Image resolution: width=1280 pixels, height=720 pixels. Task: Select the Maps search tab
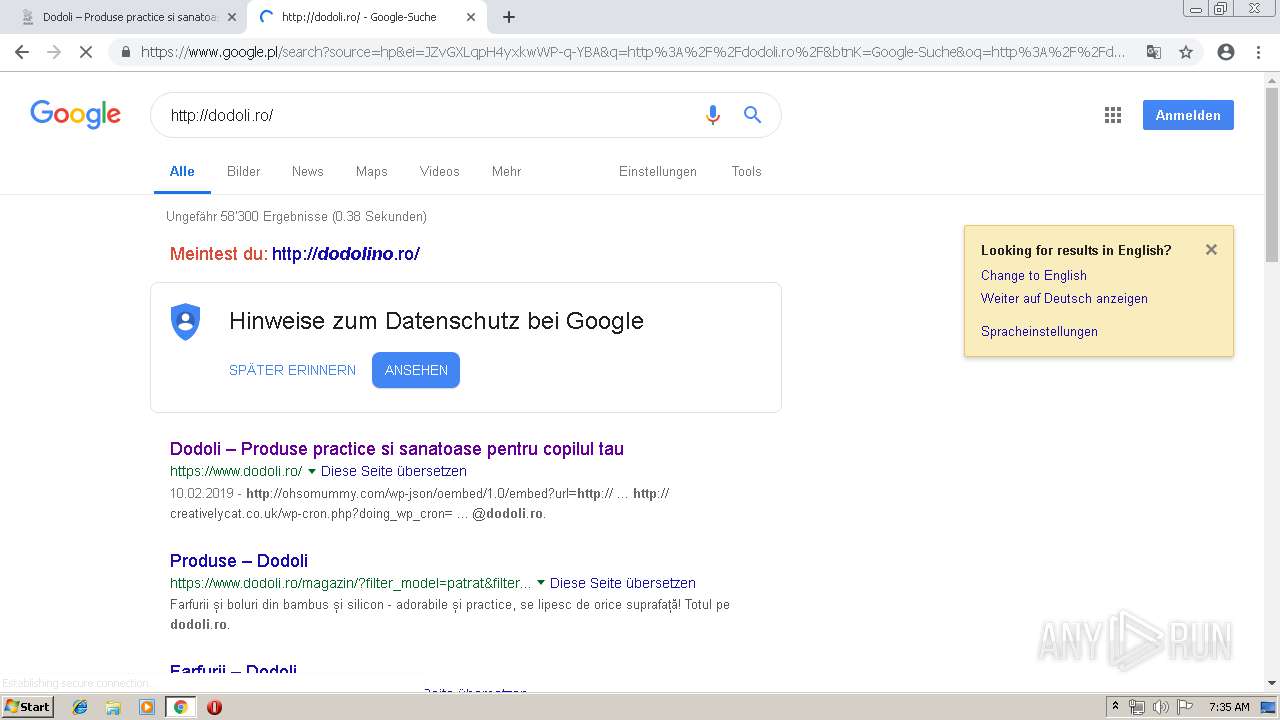click(371, 171)
